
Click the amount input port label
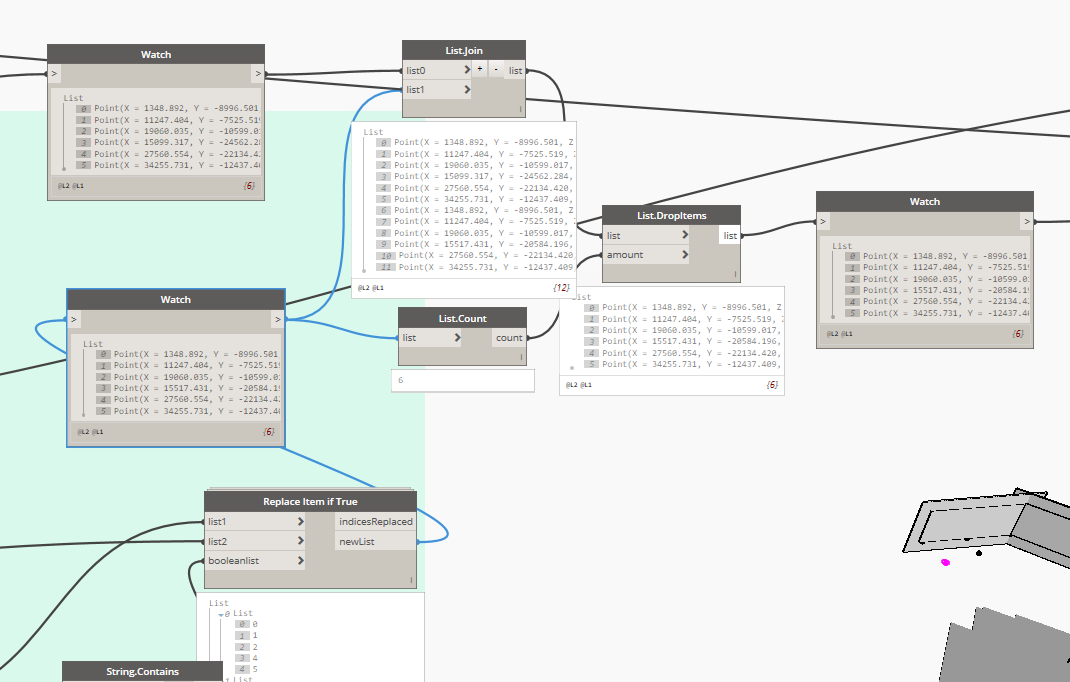[625, 255]
